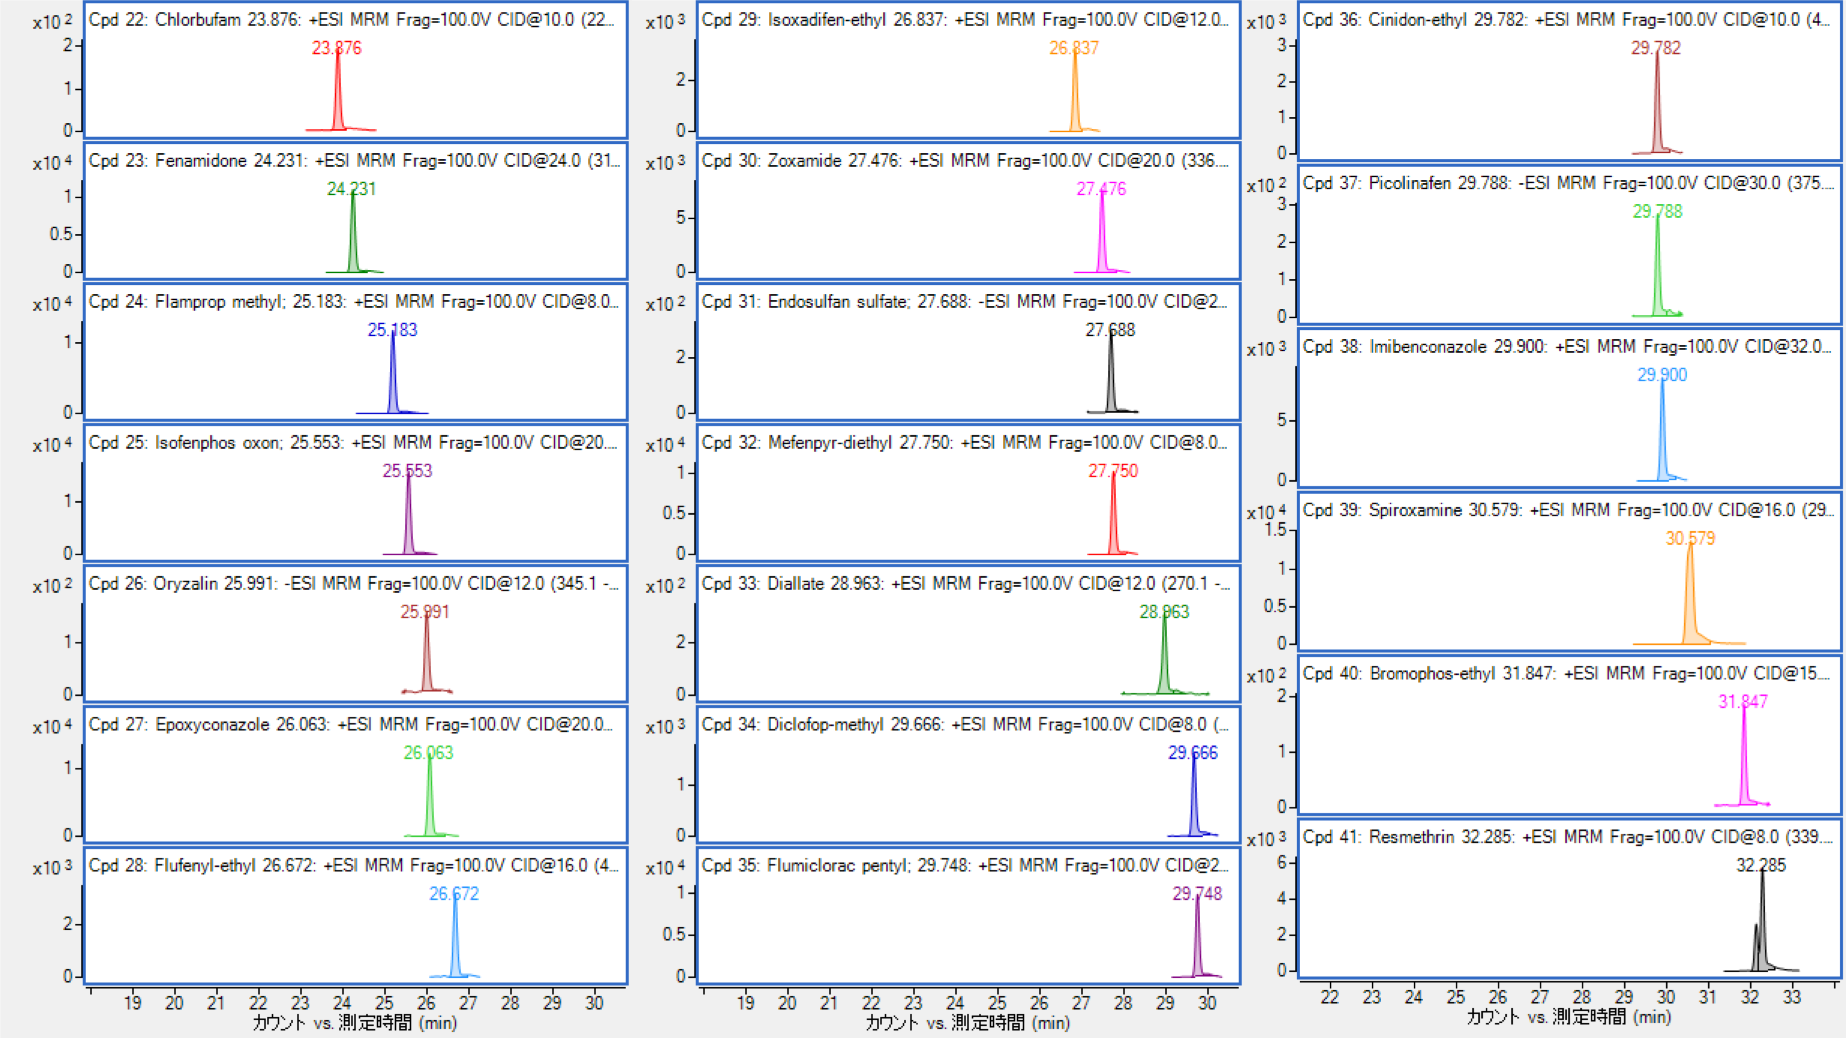Image resolution: width=1846 pixels, height=1038 pixels.
Task: Select the Cpd 30 Zoxamide chromatogram title
Action: (x=966, y=161)
